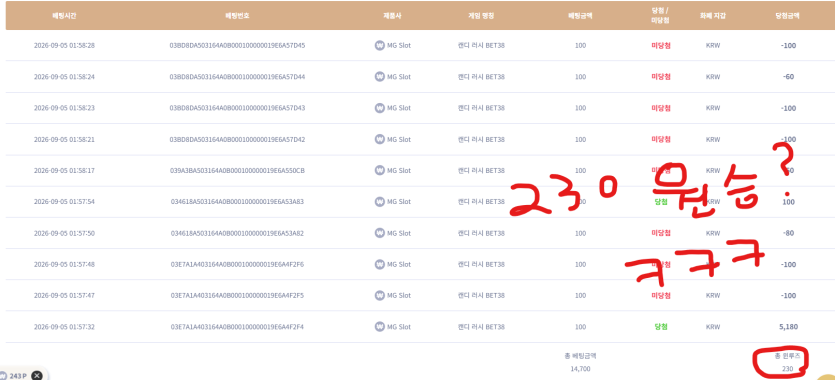835x380 pixels.
Task: Click the 게임 명칭 column header
Action: [x=481, y=15]
